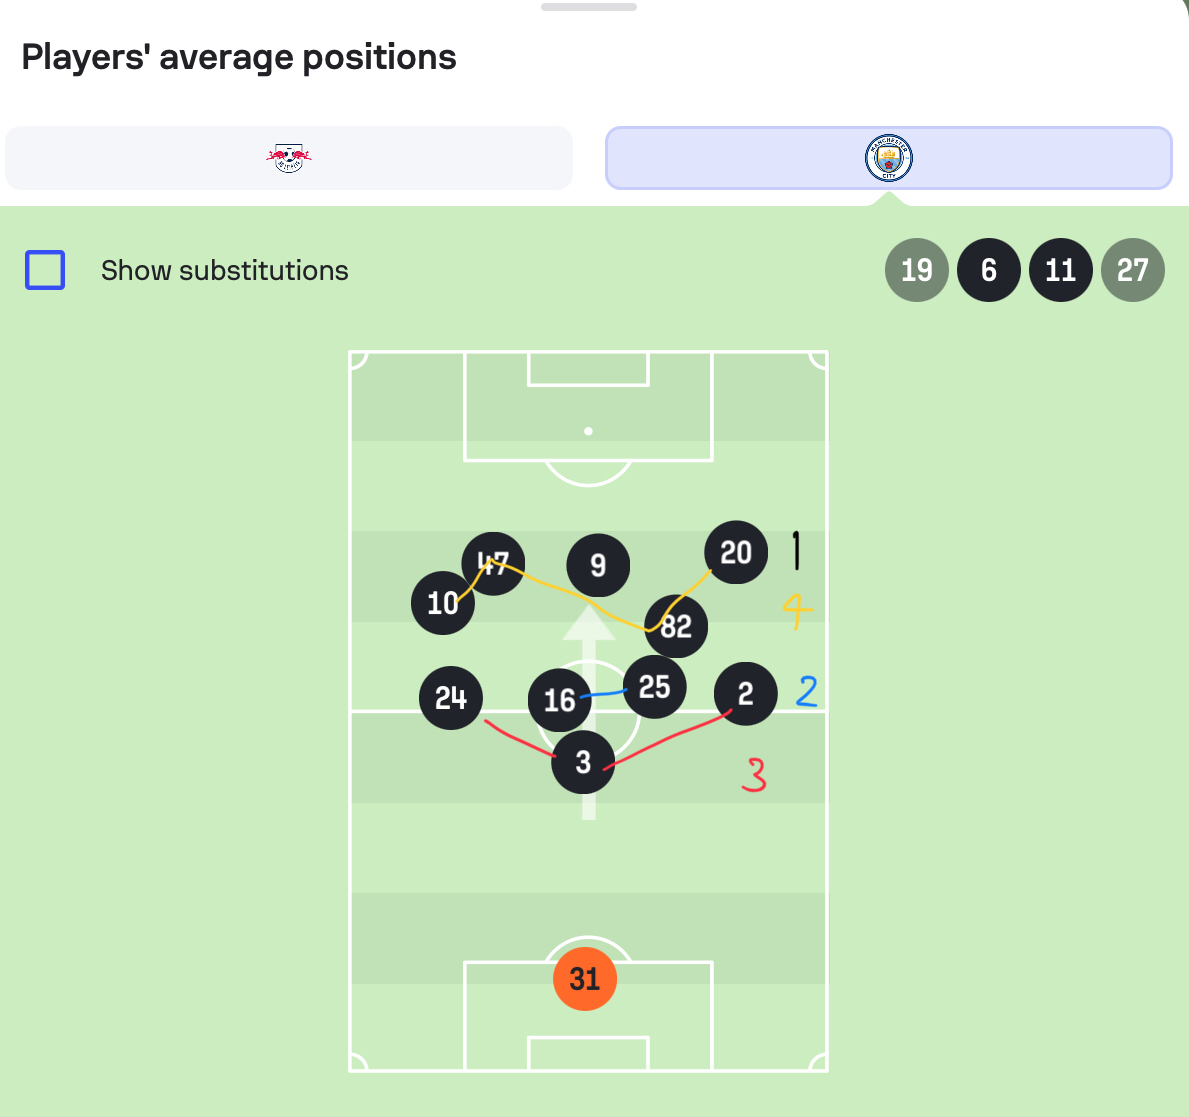Select player marker number 82

click(676, 626)
